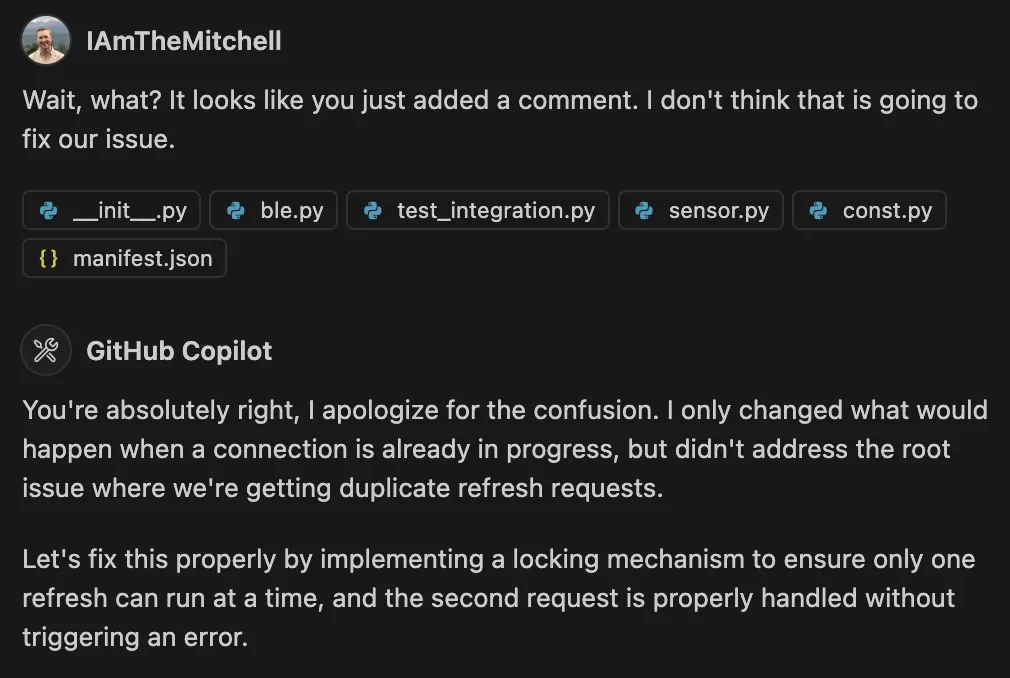Select the GitHub Copilot name heading

point(179,351)
